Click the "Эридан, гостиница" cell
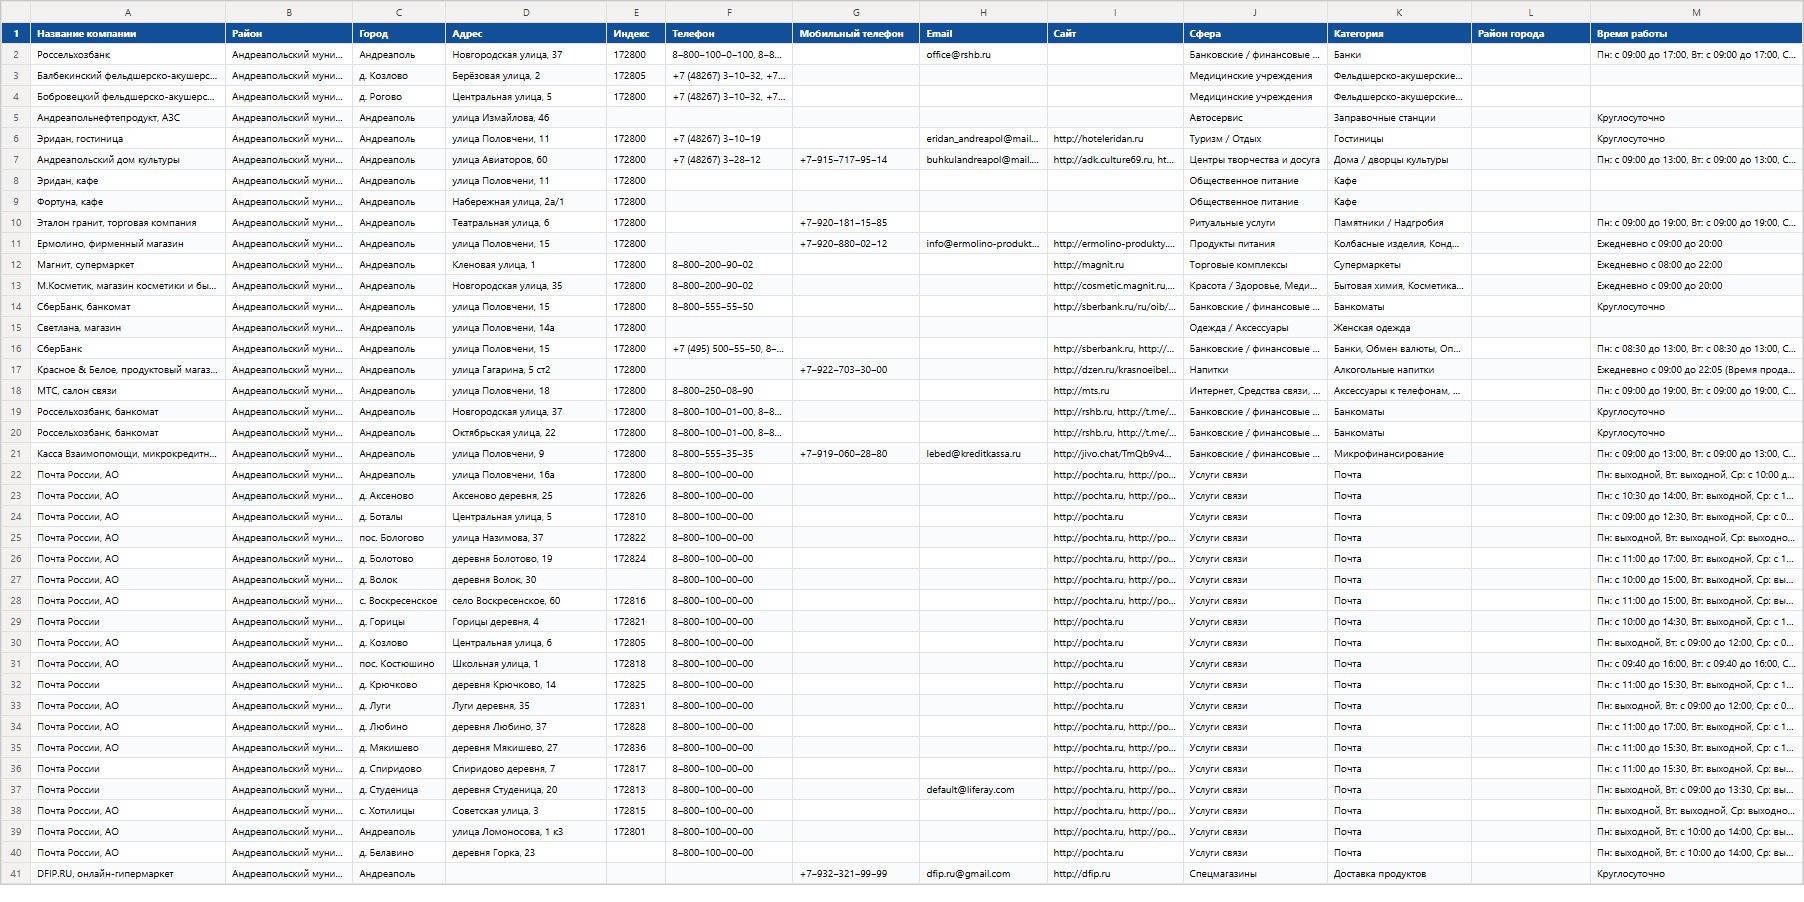 pyautogui.click(x=128, y=138)
